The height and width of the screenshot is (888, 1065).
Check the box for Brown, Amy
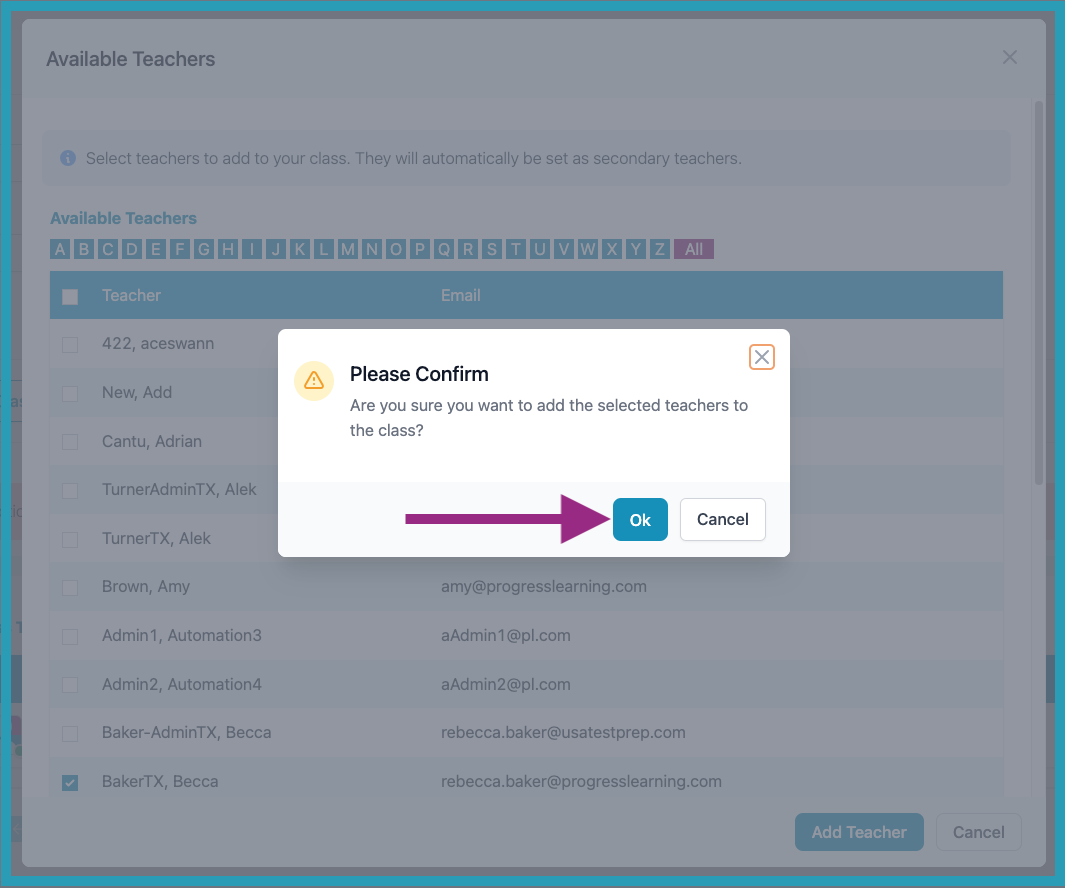pyautogui.click(x=70, y=588)
